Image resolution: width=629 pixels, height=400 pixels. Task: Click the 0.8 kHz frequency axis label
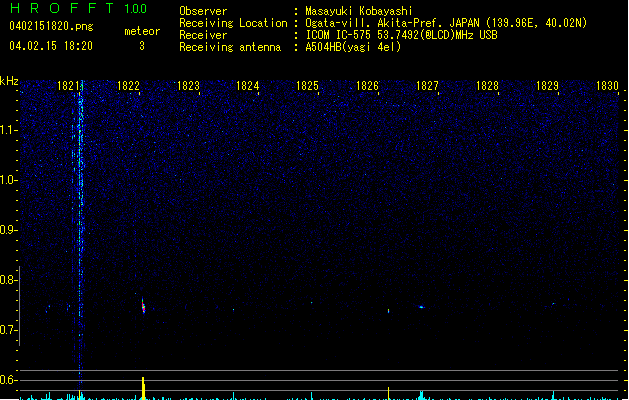tap(9, 280)
